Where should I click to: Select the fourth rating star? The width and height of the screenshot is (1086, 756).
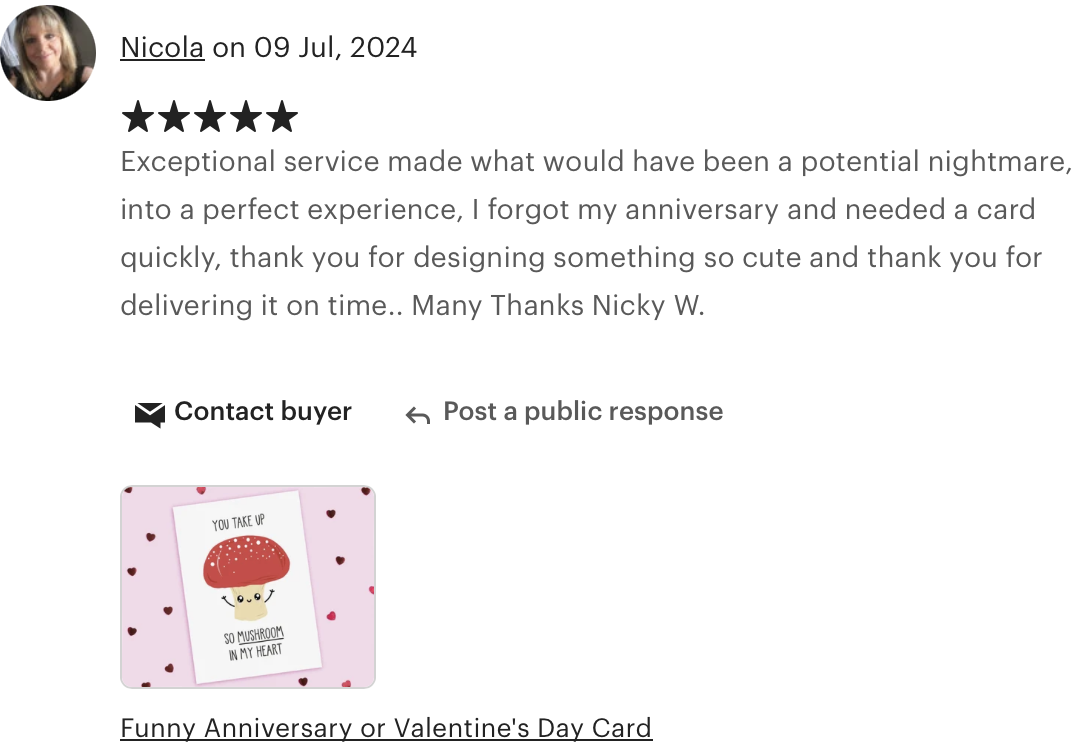(246, 116)
